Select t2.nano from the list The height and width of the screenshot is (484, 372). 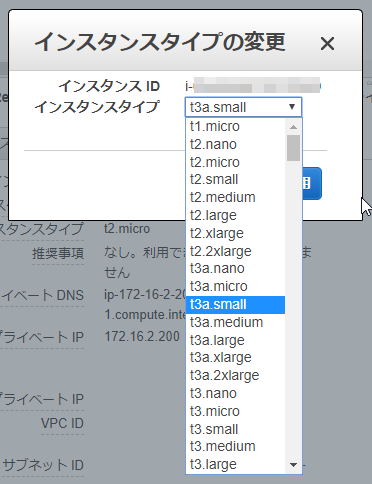pyautogui.click(x=235, y=144)
